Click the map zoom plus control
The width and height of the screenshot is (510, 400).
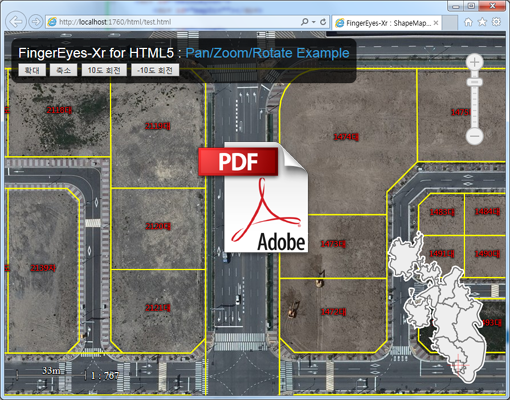pos(474,62)
